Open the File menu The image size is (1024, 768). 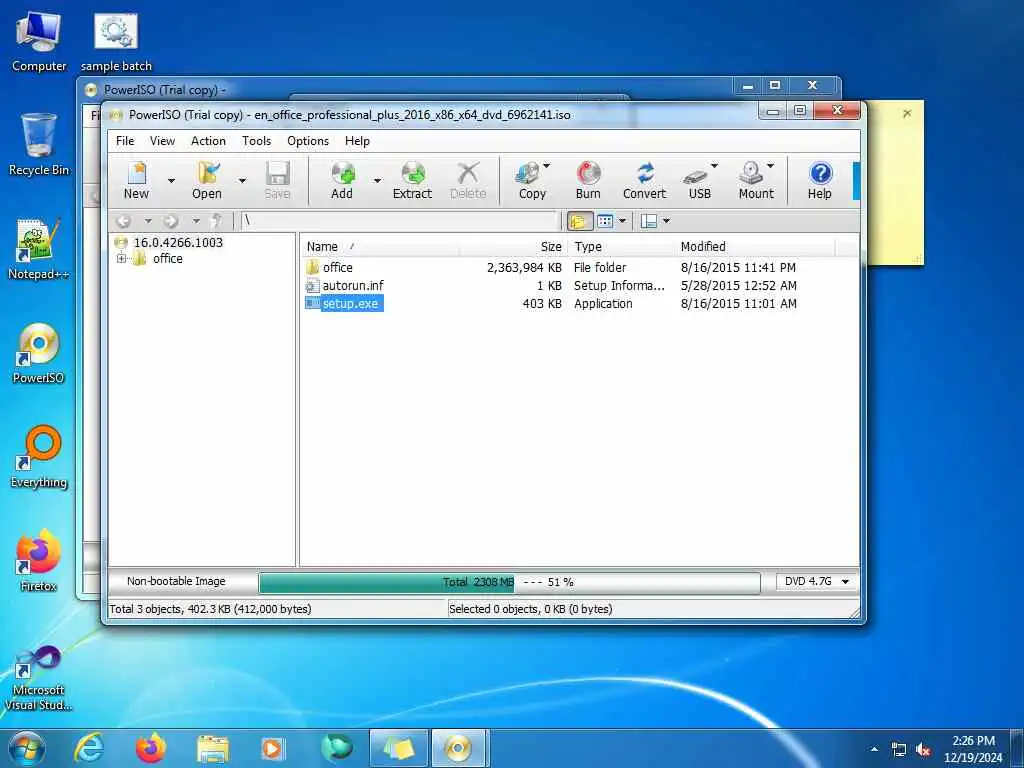point(125,141)
